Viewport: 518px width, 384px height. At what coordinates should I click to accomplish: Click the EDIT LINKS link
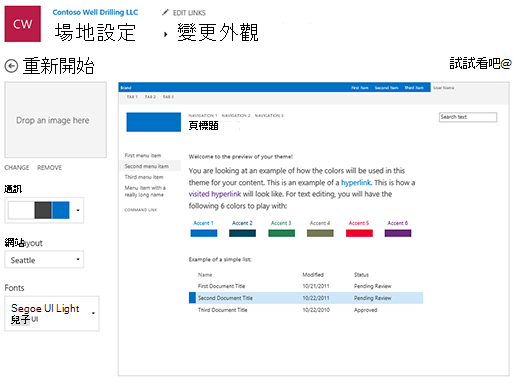[x=189, y=13]
